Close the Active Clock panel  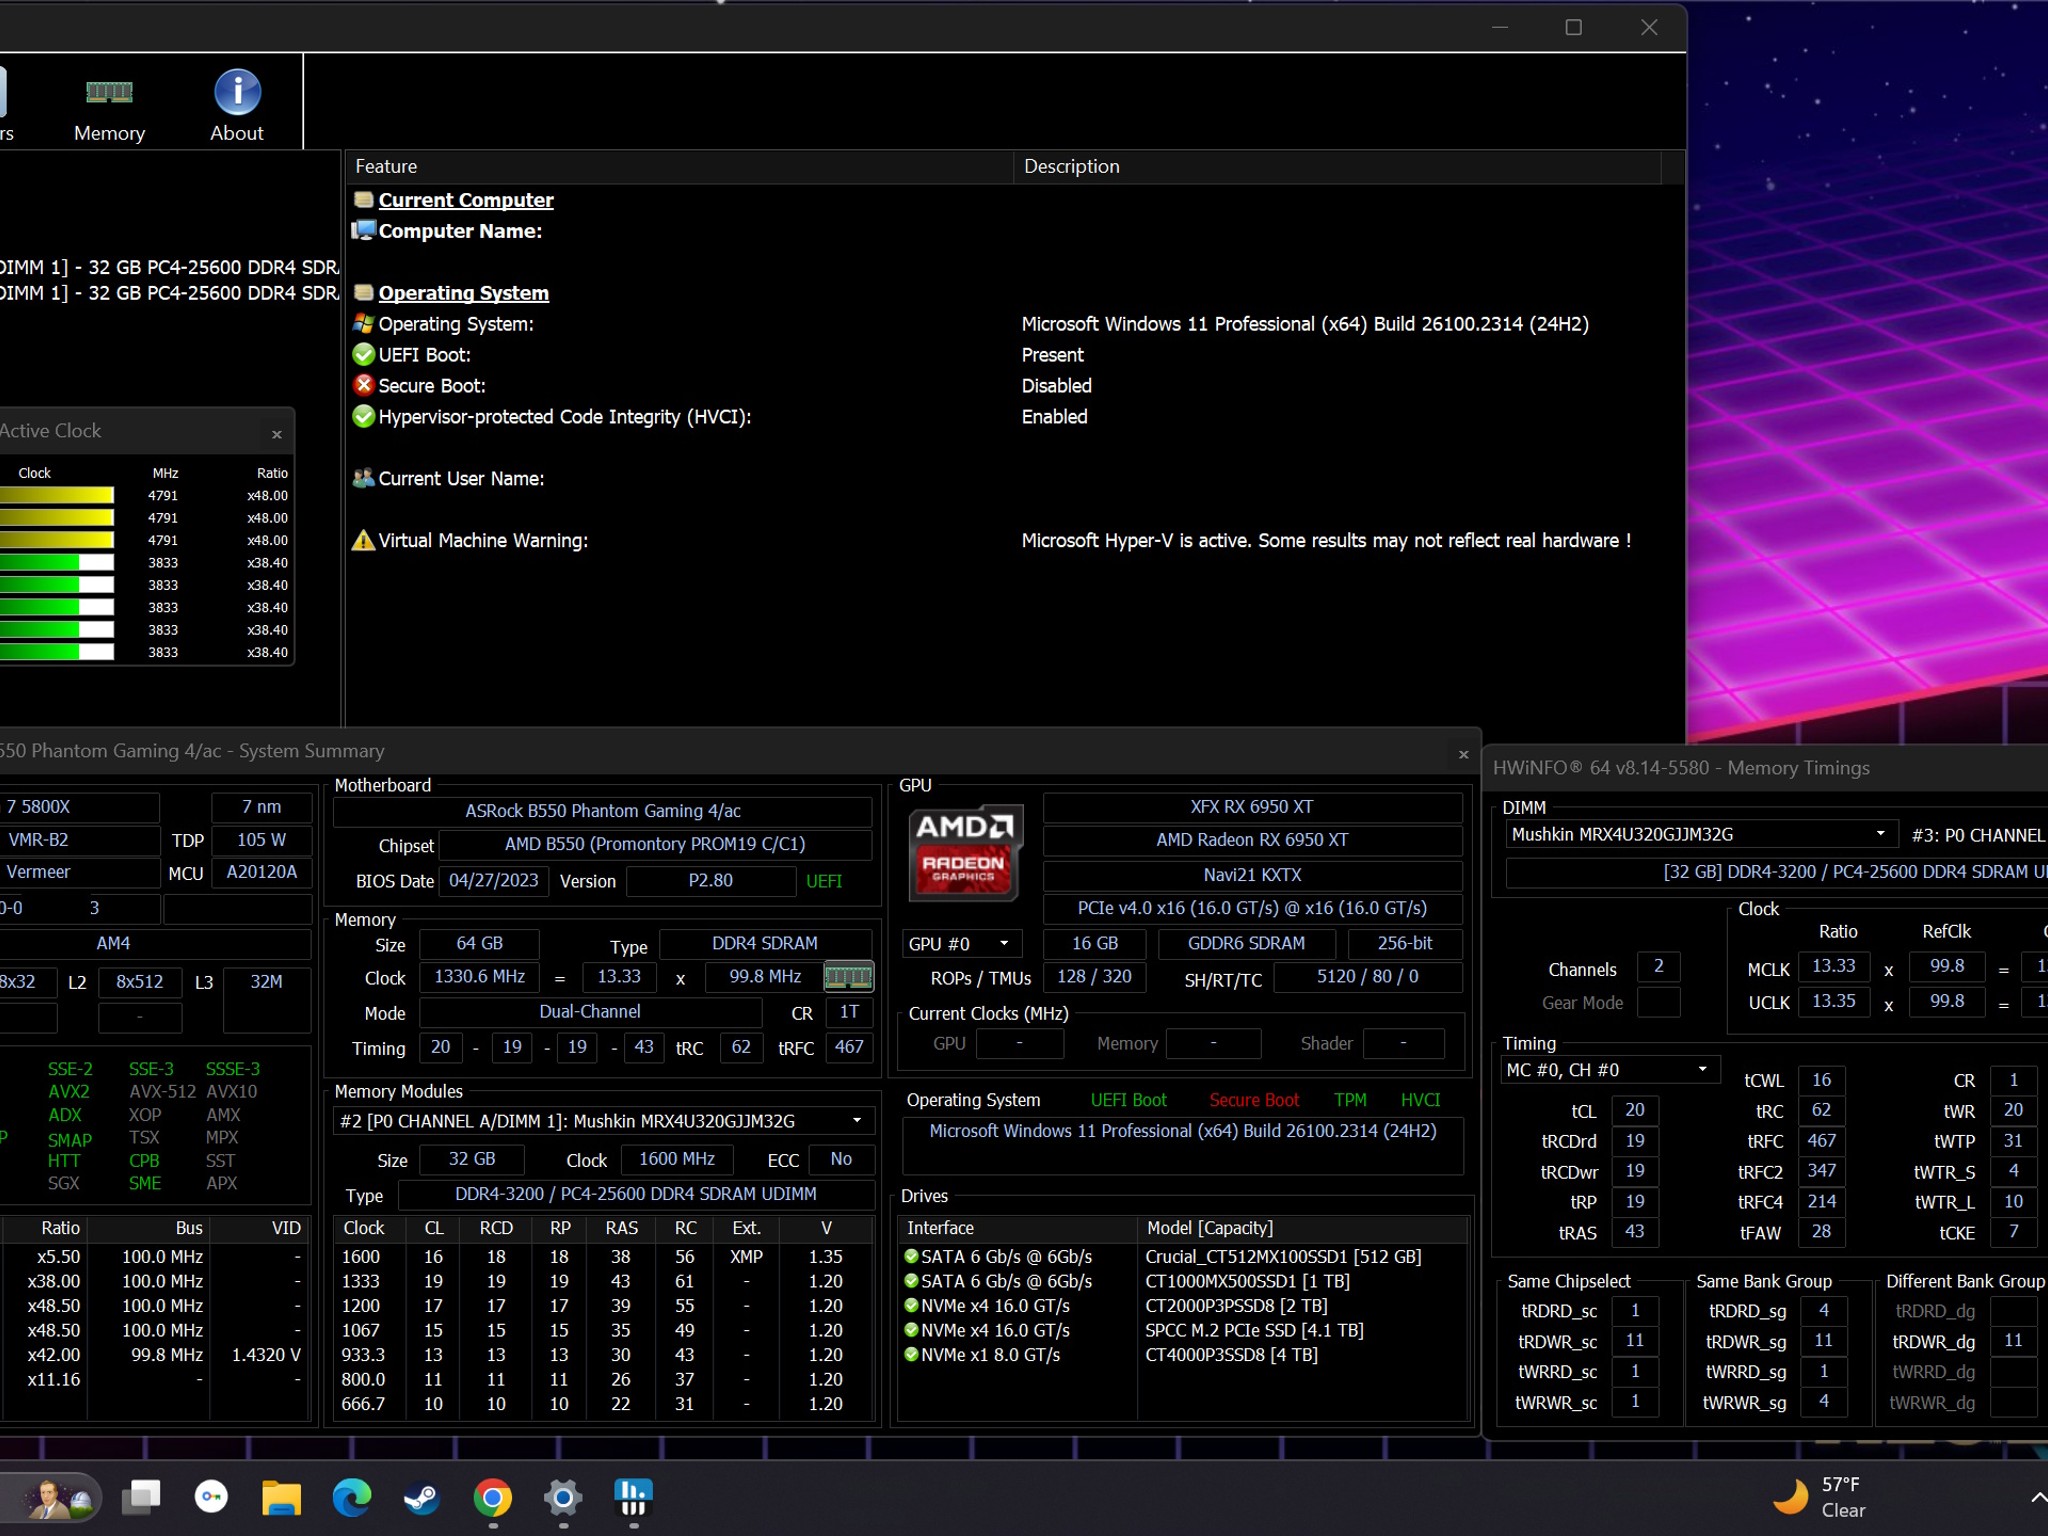(277, 434)
